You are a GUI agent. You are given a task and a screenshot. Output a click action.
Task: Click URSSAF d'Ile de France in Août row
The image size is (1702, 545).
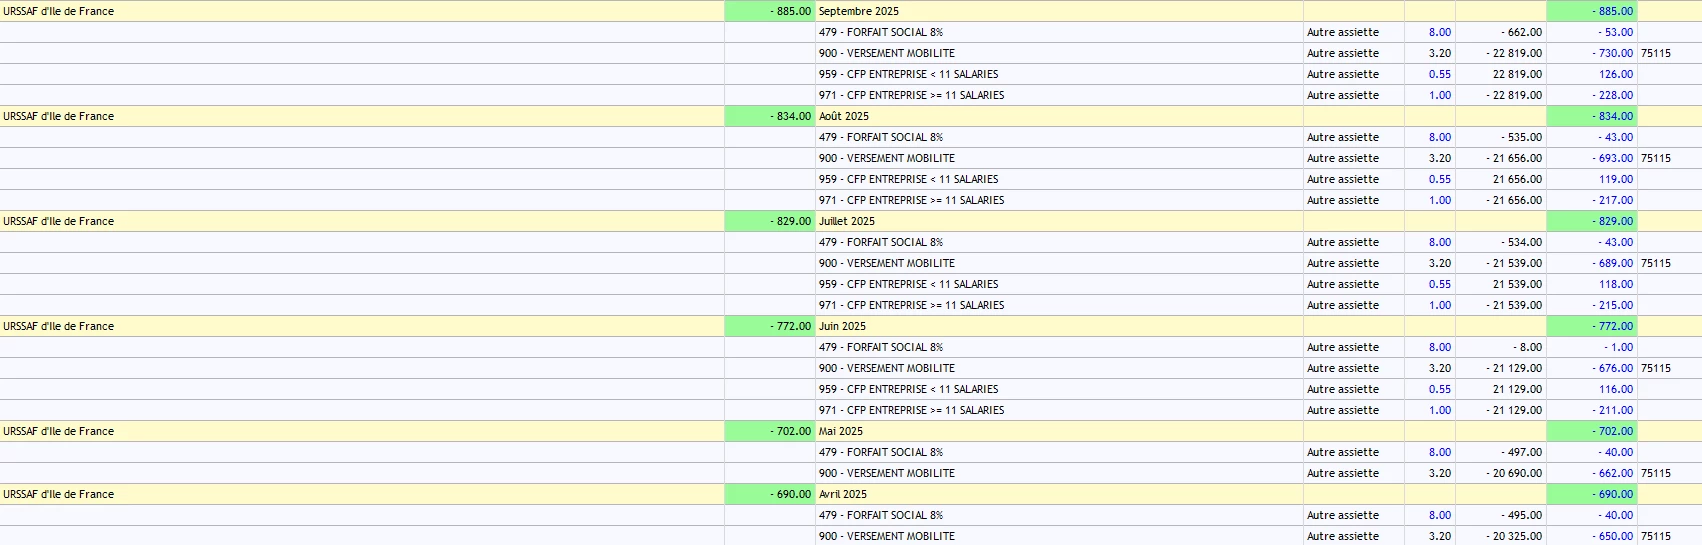pyautogui.click(x=362, y=116)
